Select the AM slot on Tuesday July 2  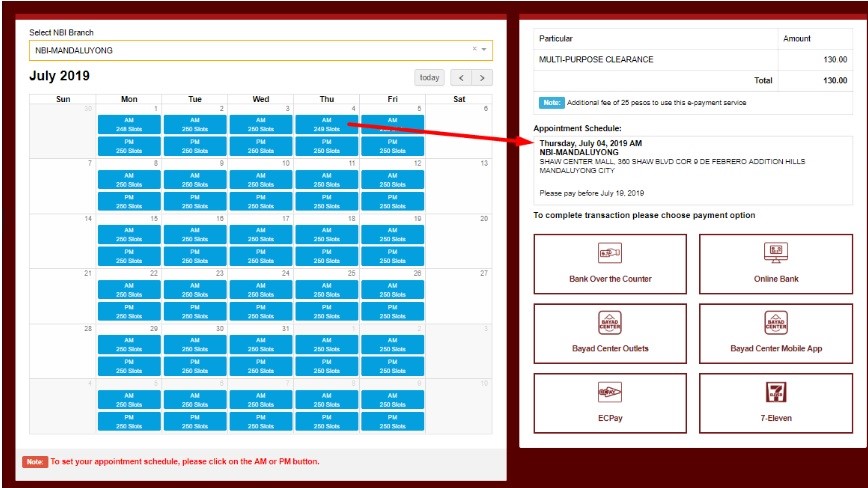click(195, 124)
